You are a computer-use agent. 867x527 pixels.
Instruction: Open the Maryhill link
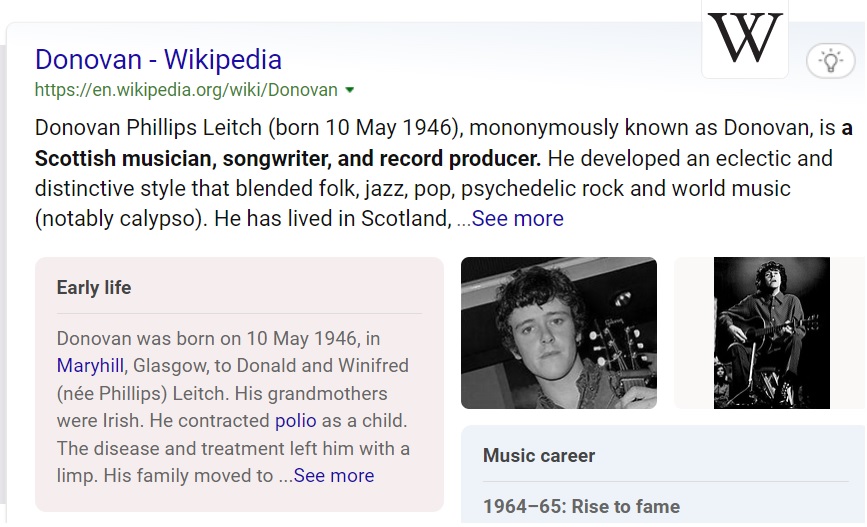tap(93, 366)
